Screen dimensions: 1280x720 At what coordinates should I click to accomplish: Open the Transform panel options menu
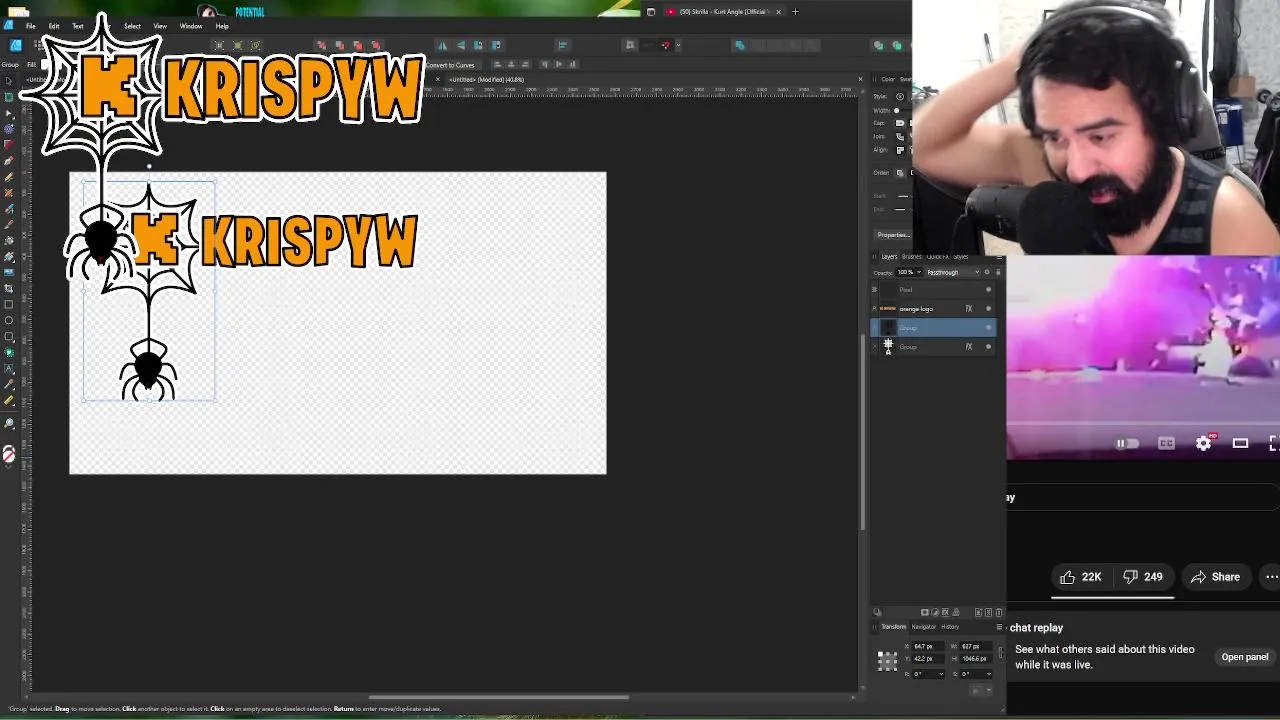[x=999, y=627]
